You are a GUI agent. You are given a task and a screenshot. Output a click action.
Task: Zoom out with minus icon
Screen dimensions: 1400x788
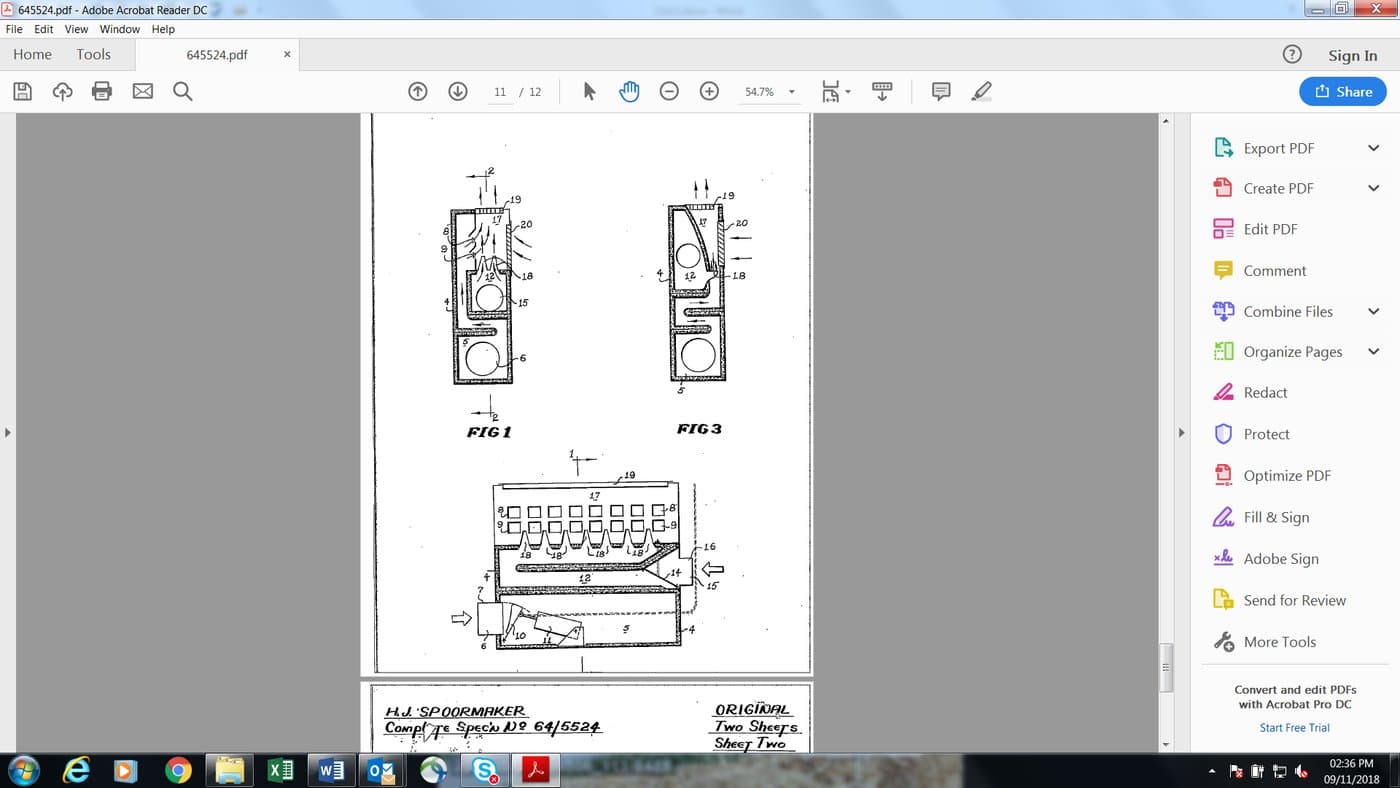[669, 91]
